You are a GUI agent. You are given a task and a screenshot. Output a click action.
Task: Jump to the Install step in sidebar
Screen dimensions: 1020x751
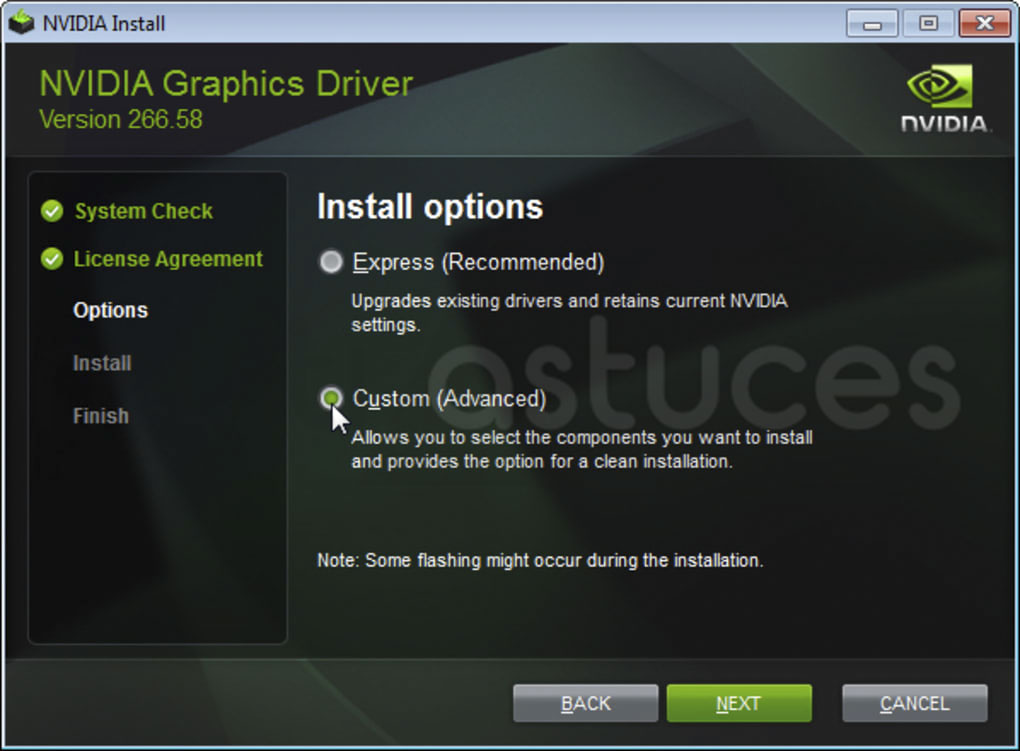[x=102, y=364]
